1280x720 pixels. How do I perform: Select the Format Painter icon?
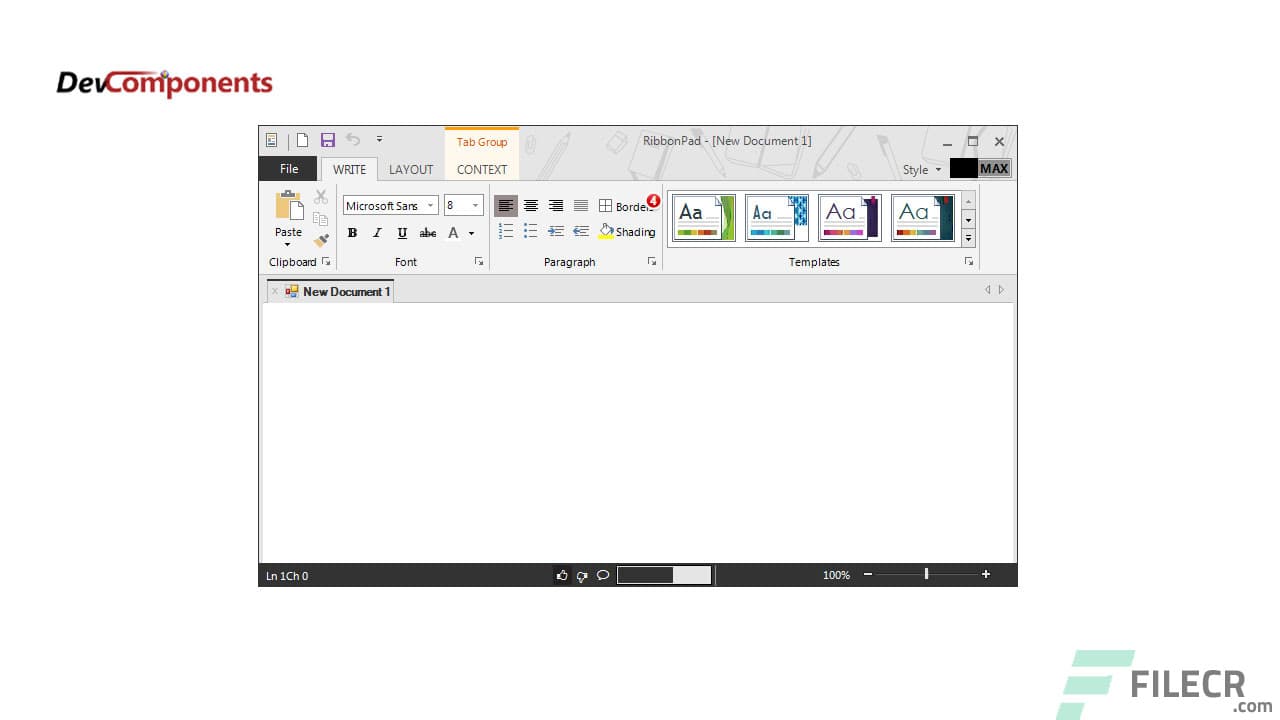321,239
